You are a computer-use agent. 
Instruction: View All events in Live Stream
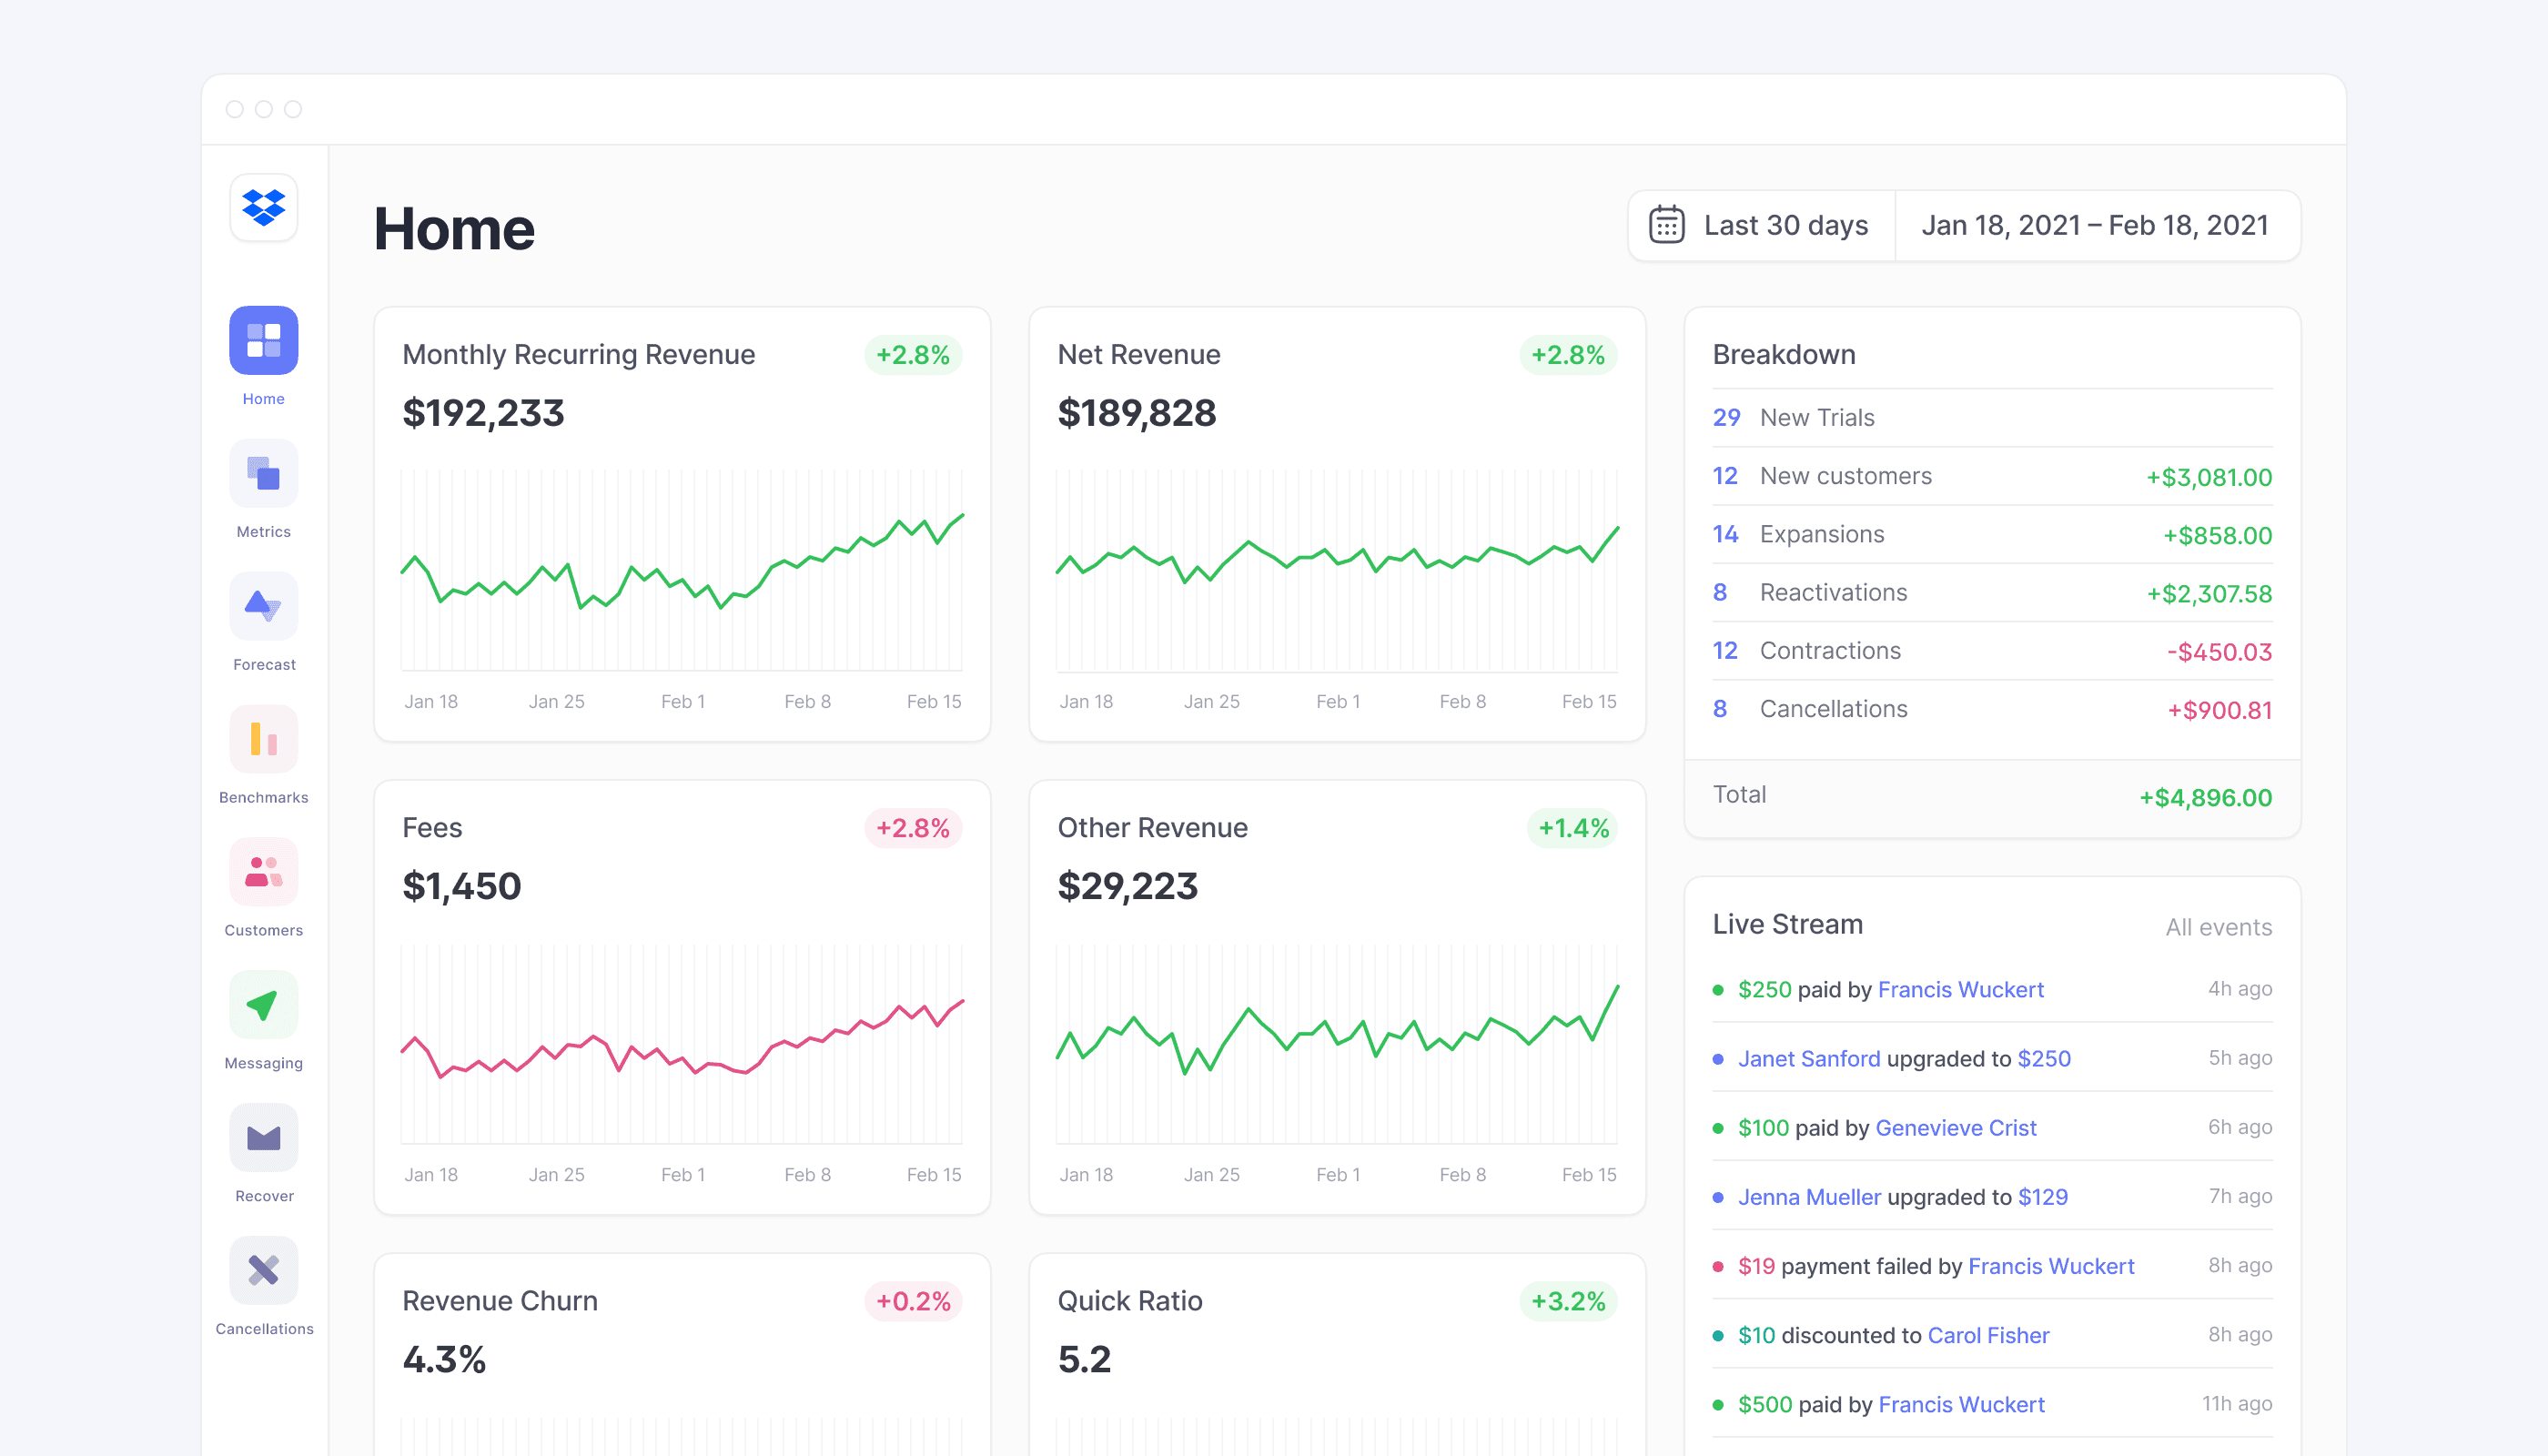[x=2219, y=927]
